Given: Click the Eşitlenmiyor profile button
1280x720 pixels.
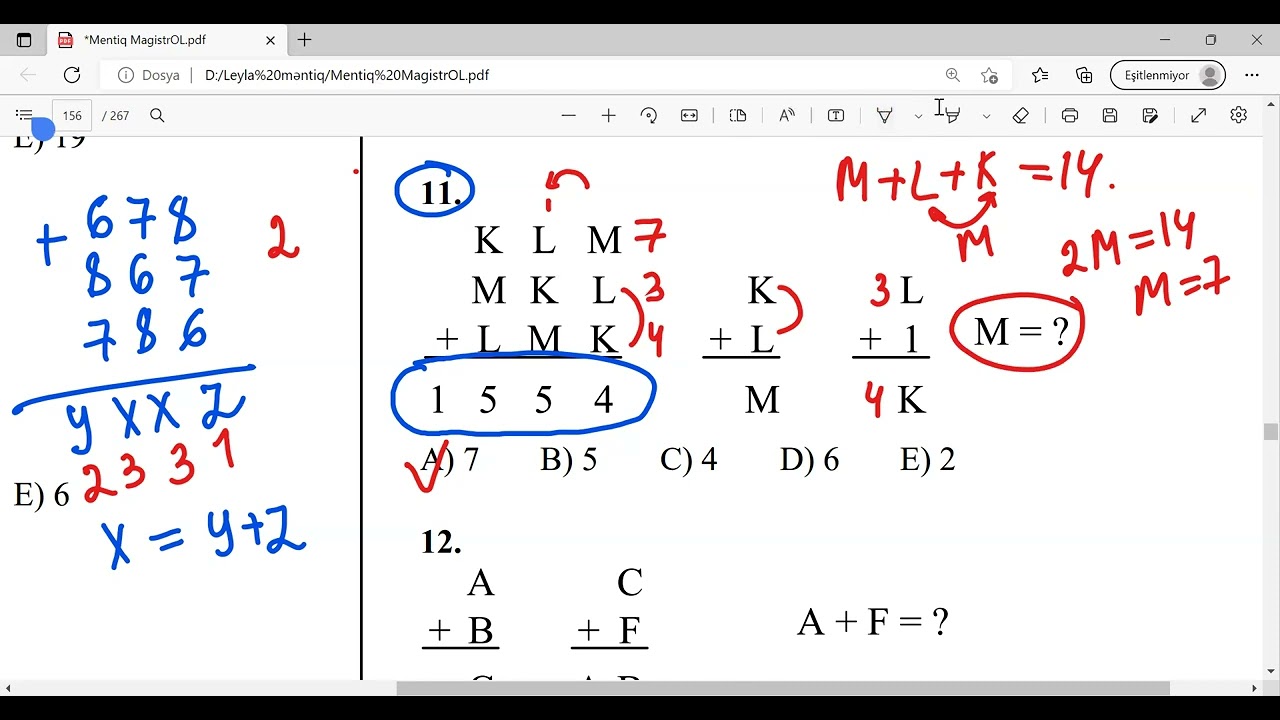Looking at the screenshot, I should pos(1167,75).
